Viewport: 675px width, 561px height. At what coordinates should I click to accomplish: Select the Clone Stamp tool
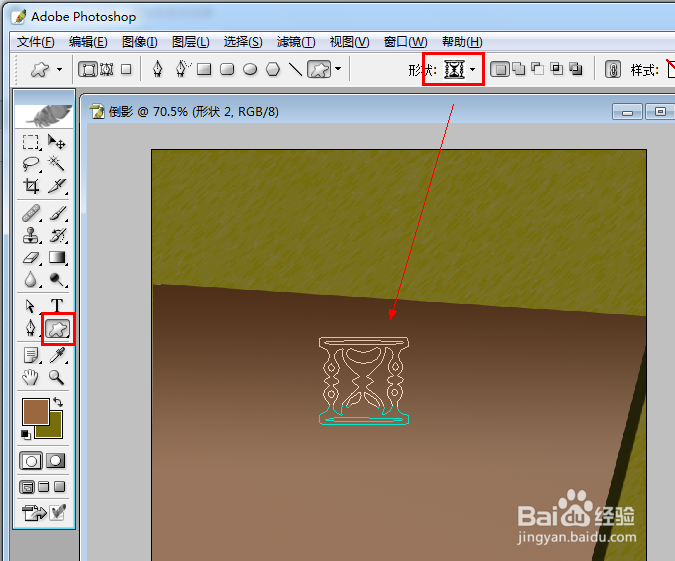point(31,236)
